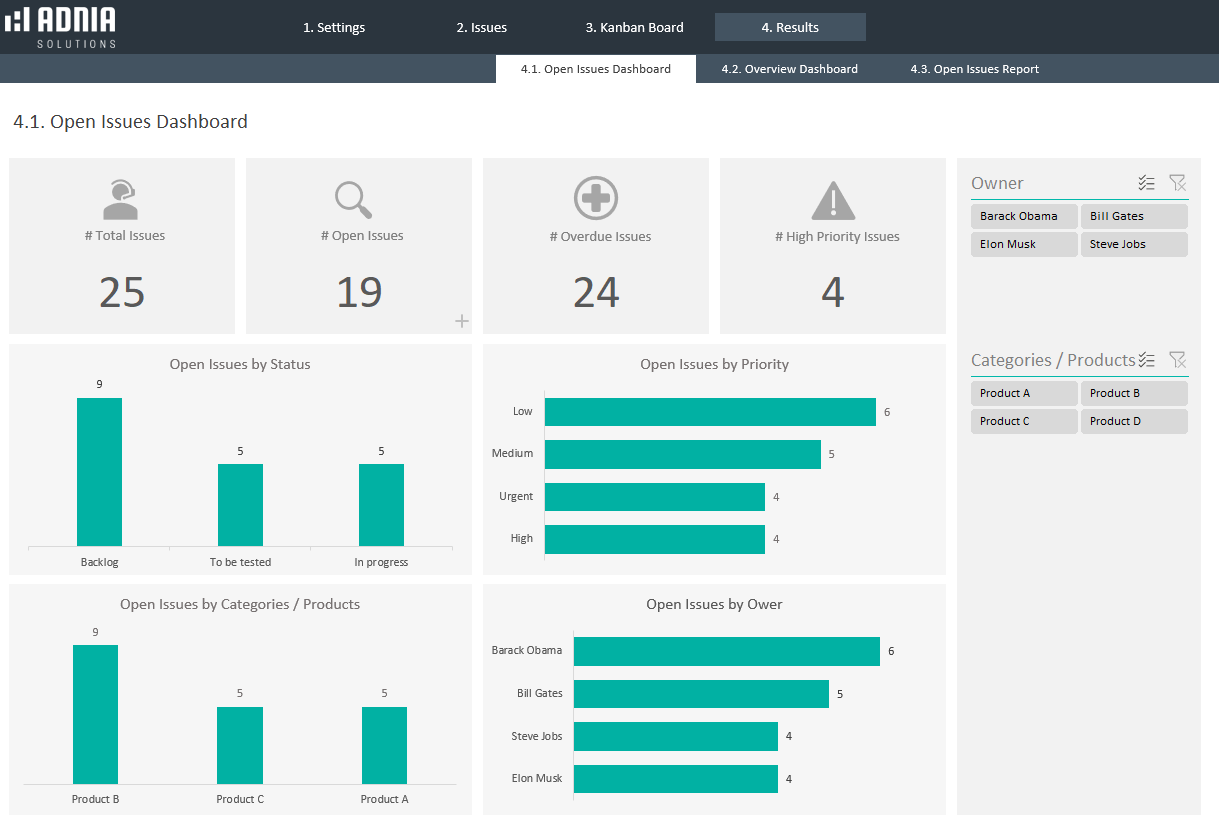1219x827 pixels.
Task: Open the 4.3. Open Issues Report tab
Action: (974, 69)
